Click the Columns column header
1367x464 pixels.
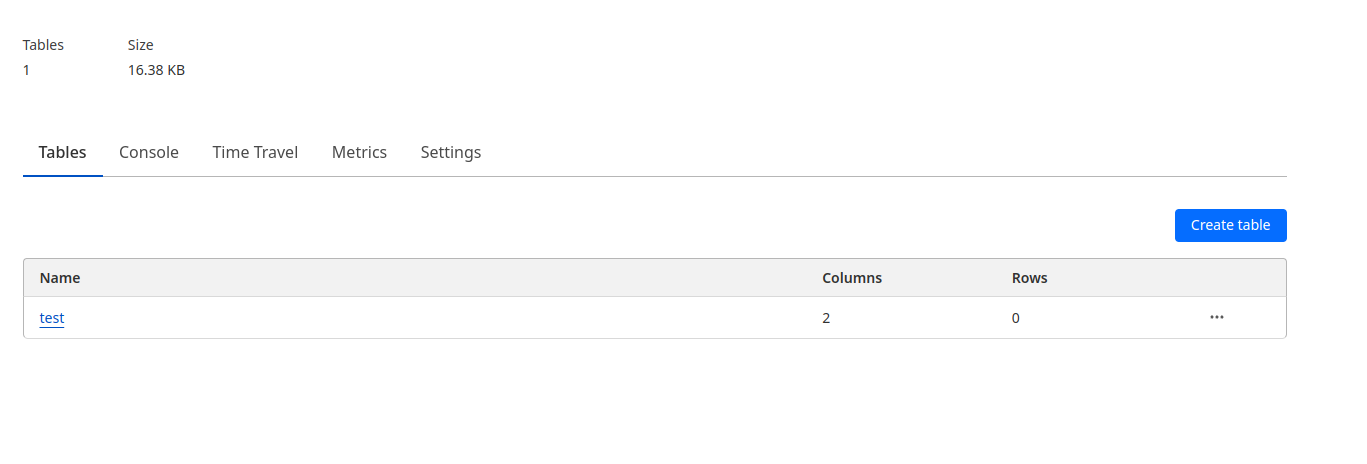point(852,278)
